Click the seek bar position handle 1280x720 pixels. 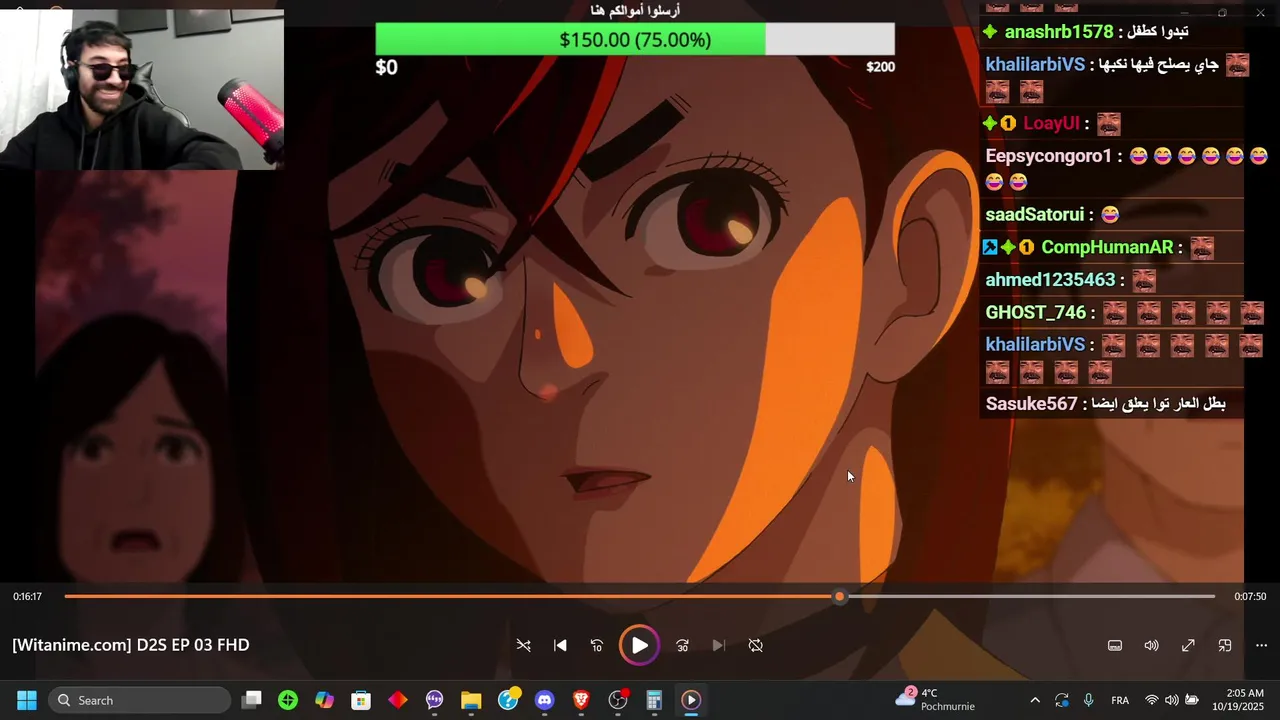tap(840, 596)
